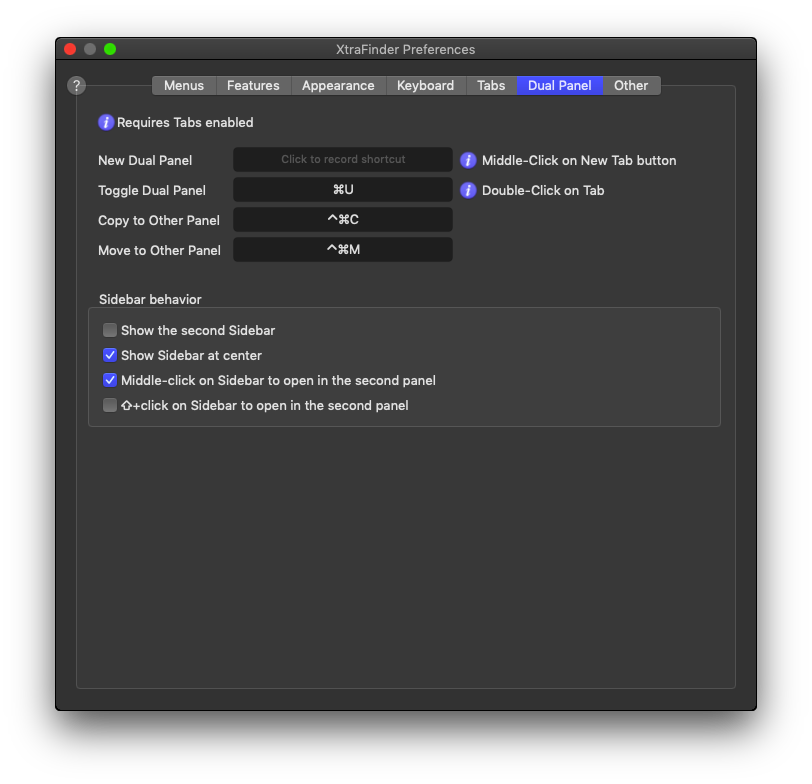This screenshot has width=812, height=784.
Task: Click the Toggle Dual Panel shortcut field
Action: point(343,190)
